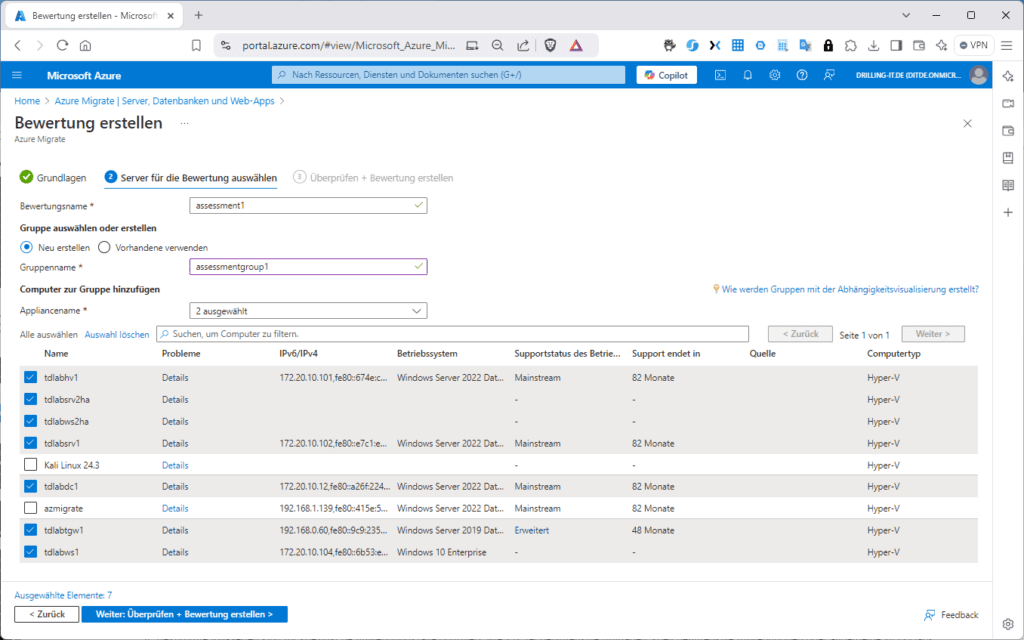This screenshot has height=640, width=1024.
Task: Open Azure portal settings gear
Action: pos(775,75)
